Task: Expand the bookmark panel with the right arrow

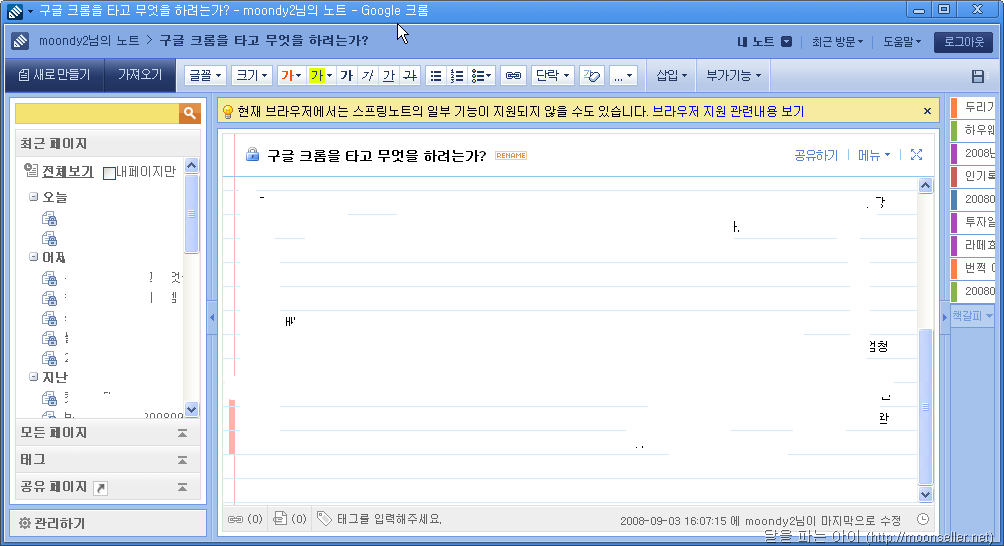Action: (944, 317)
